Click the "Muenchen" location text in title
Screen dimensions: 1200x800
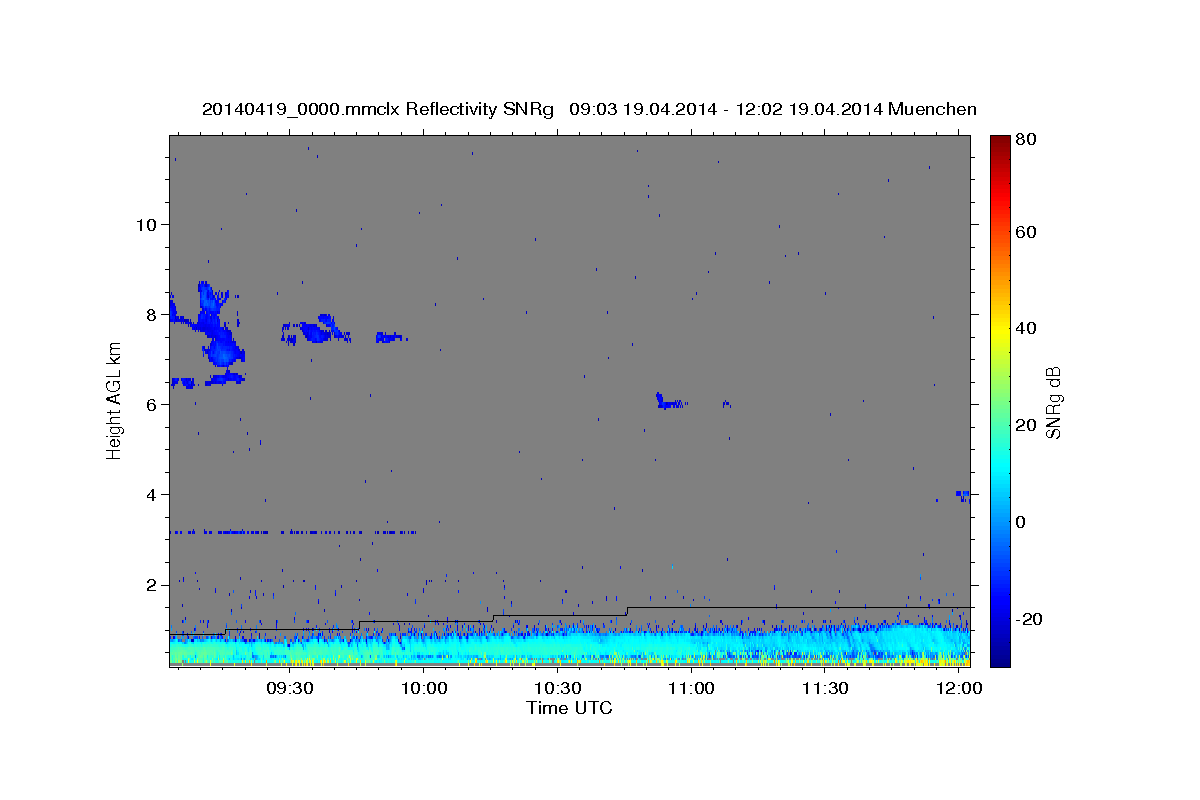[x=932, y=109]
